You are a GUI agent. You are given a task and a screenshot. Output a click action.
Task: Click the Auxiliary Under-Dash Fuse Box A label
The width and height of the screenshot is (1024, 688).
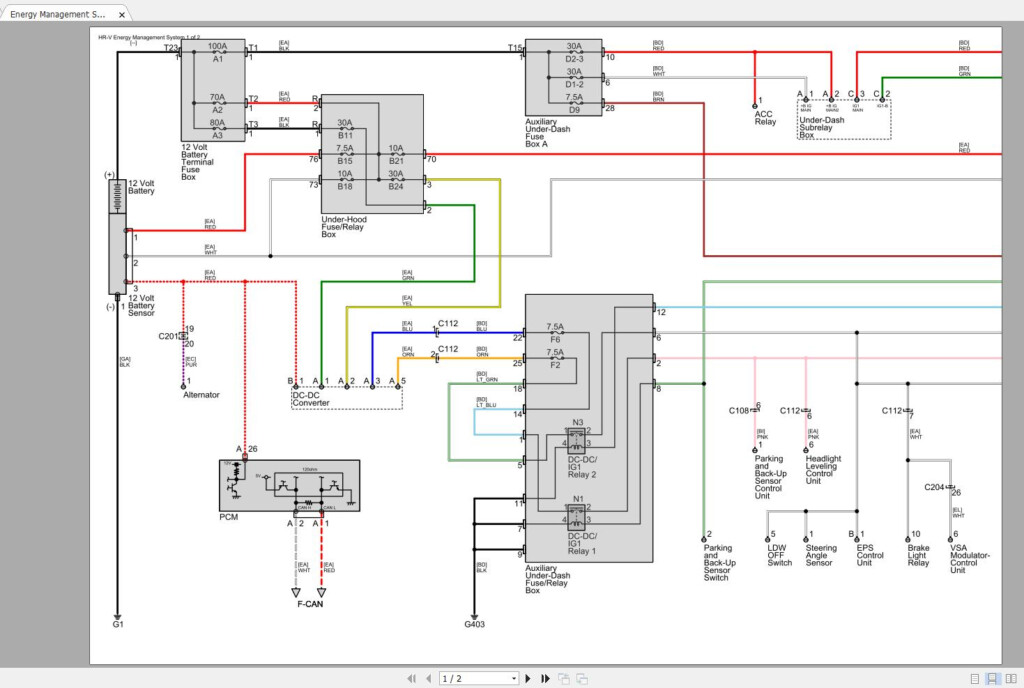(548, 133)
